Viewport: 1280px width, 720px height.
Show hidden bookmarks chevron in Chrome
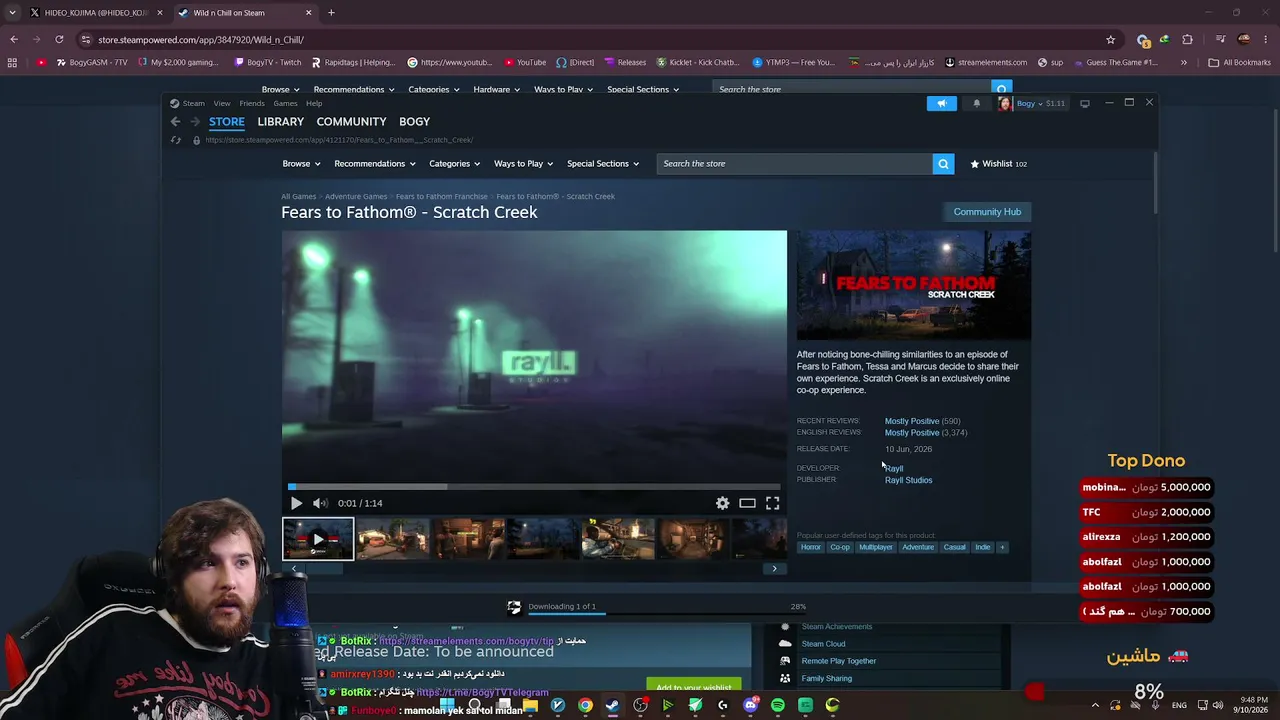pyautogui.click(x=1183, y=62)
